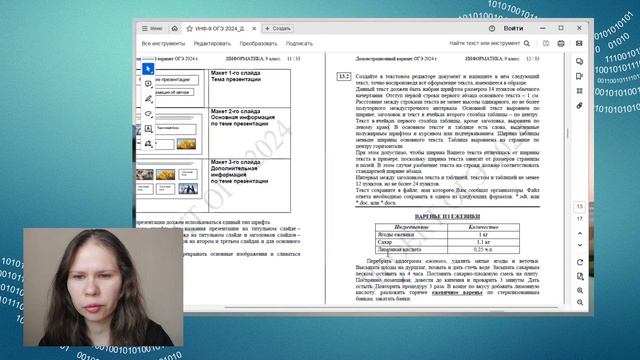Viewport: 640px width, 360px height.
Task: Switch to the ИНФ-9 ОГЭ 2024 tab
Action: point(220,29)
